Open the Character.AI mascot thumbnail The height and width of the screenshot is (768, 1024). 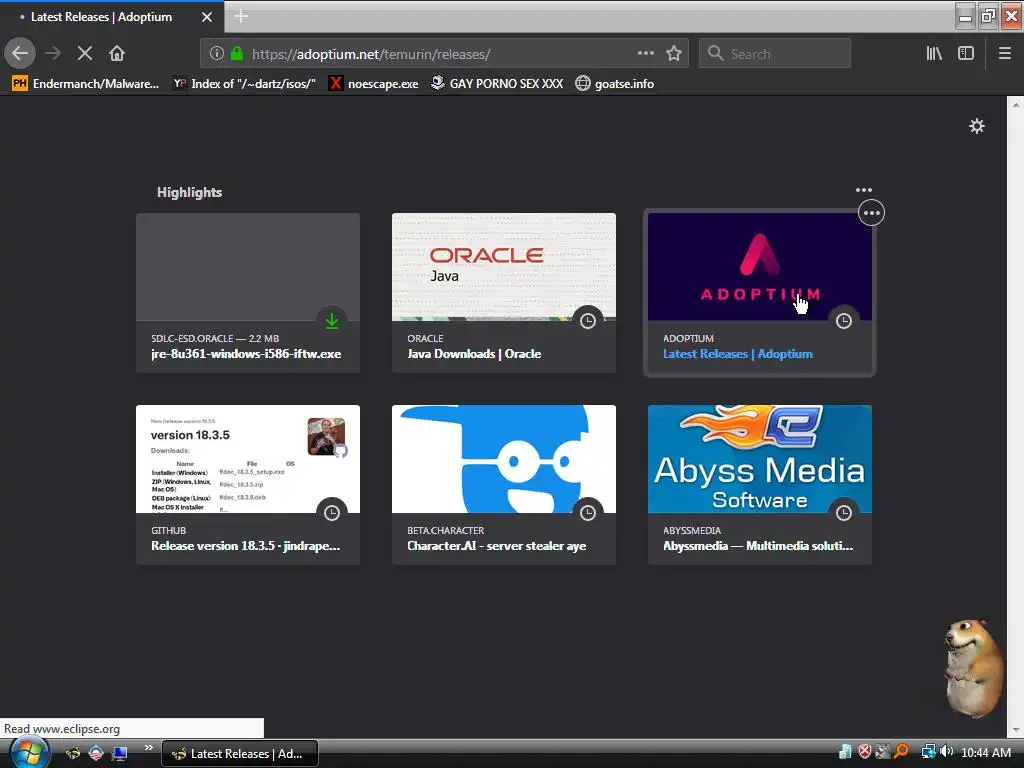click(x=504, y=459)
